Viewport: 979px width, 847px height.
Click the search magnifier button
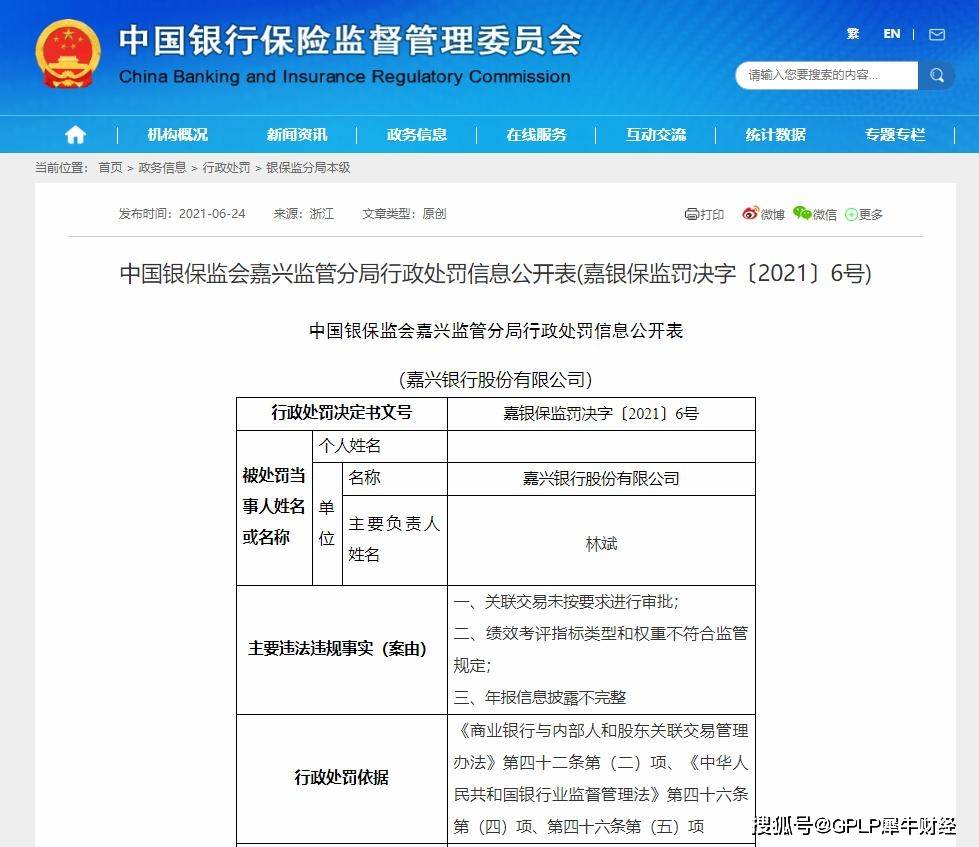936,76
